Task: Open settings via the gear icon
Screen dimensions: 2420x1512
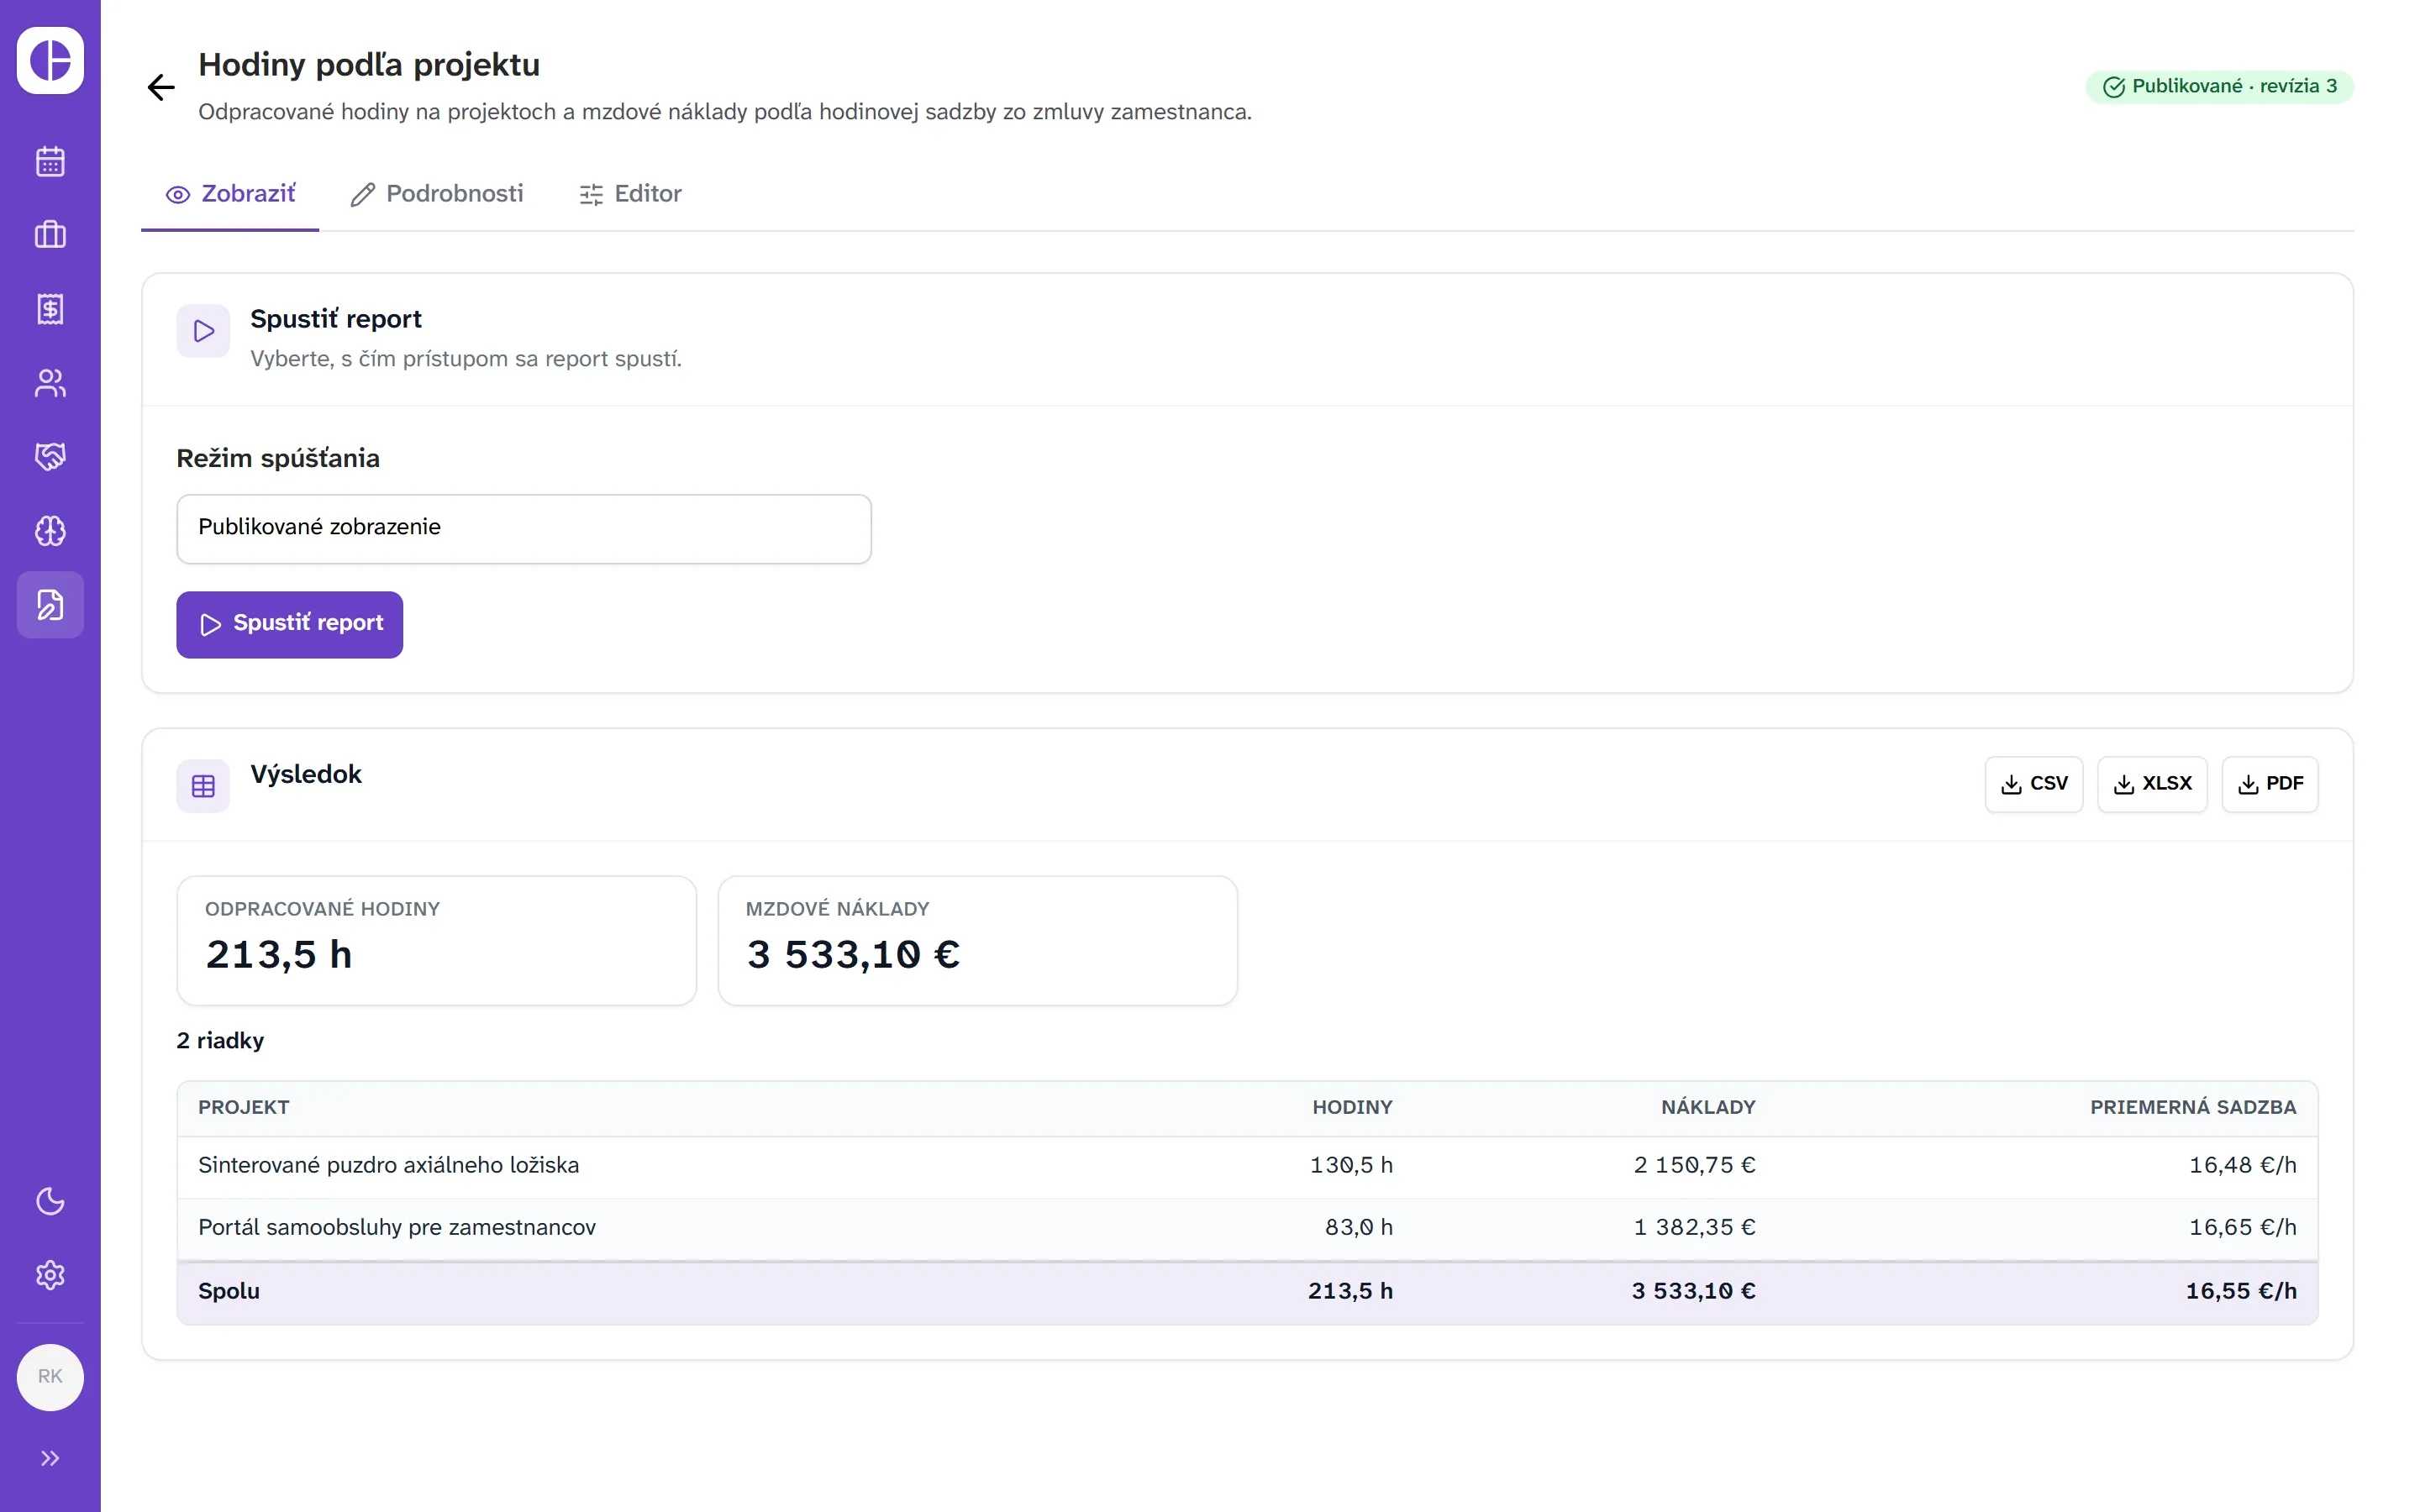Action: 50,1275
